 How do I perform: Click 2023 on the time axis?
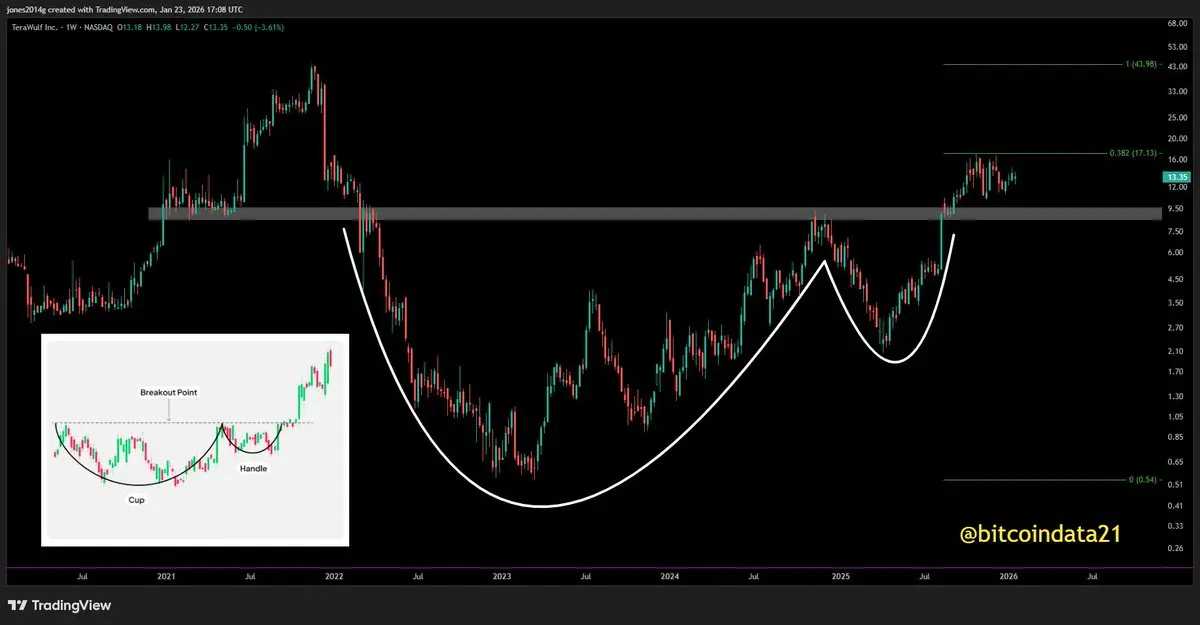point(502,577)
